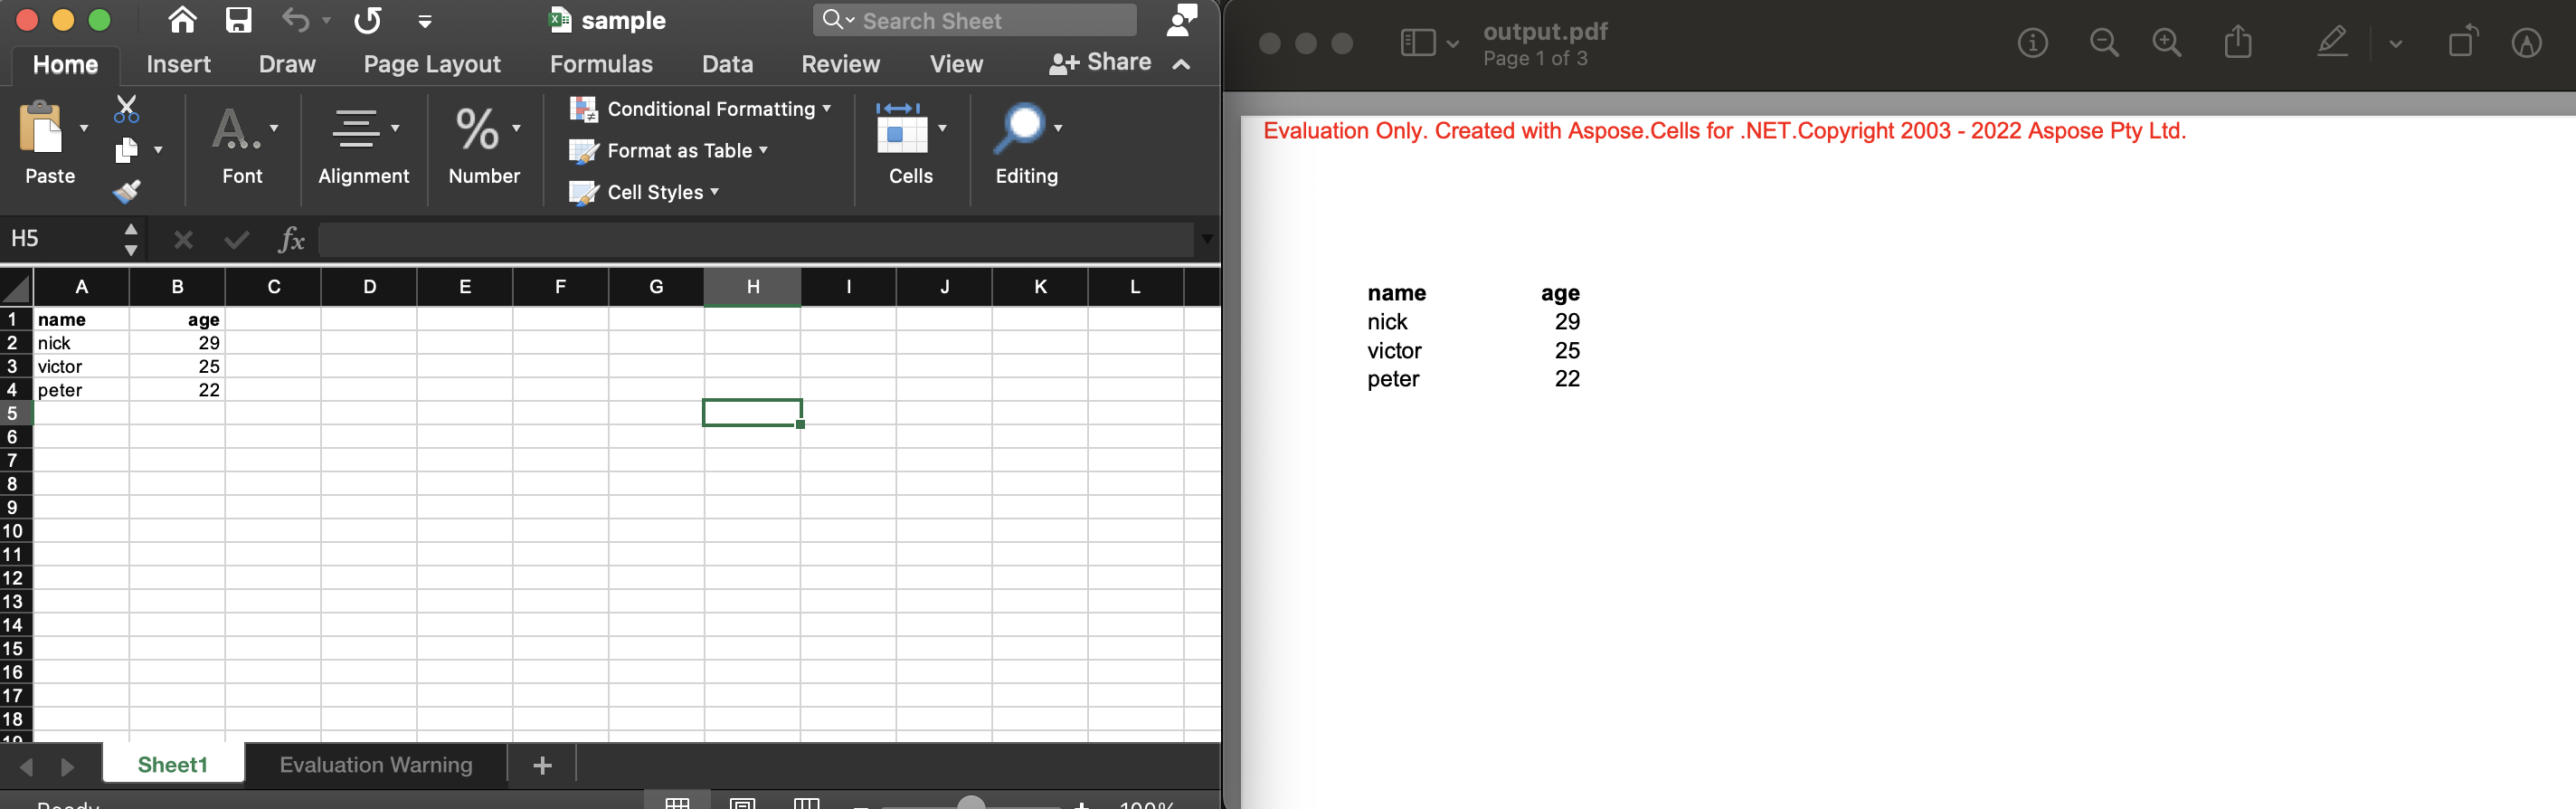
Task: Collapse the ribbon with the chevron
Action: [x=1181, y=64]
